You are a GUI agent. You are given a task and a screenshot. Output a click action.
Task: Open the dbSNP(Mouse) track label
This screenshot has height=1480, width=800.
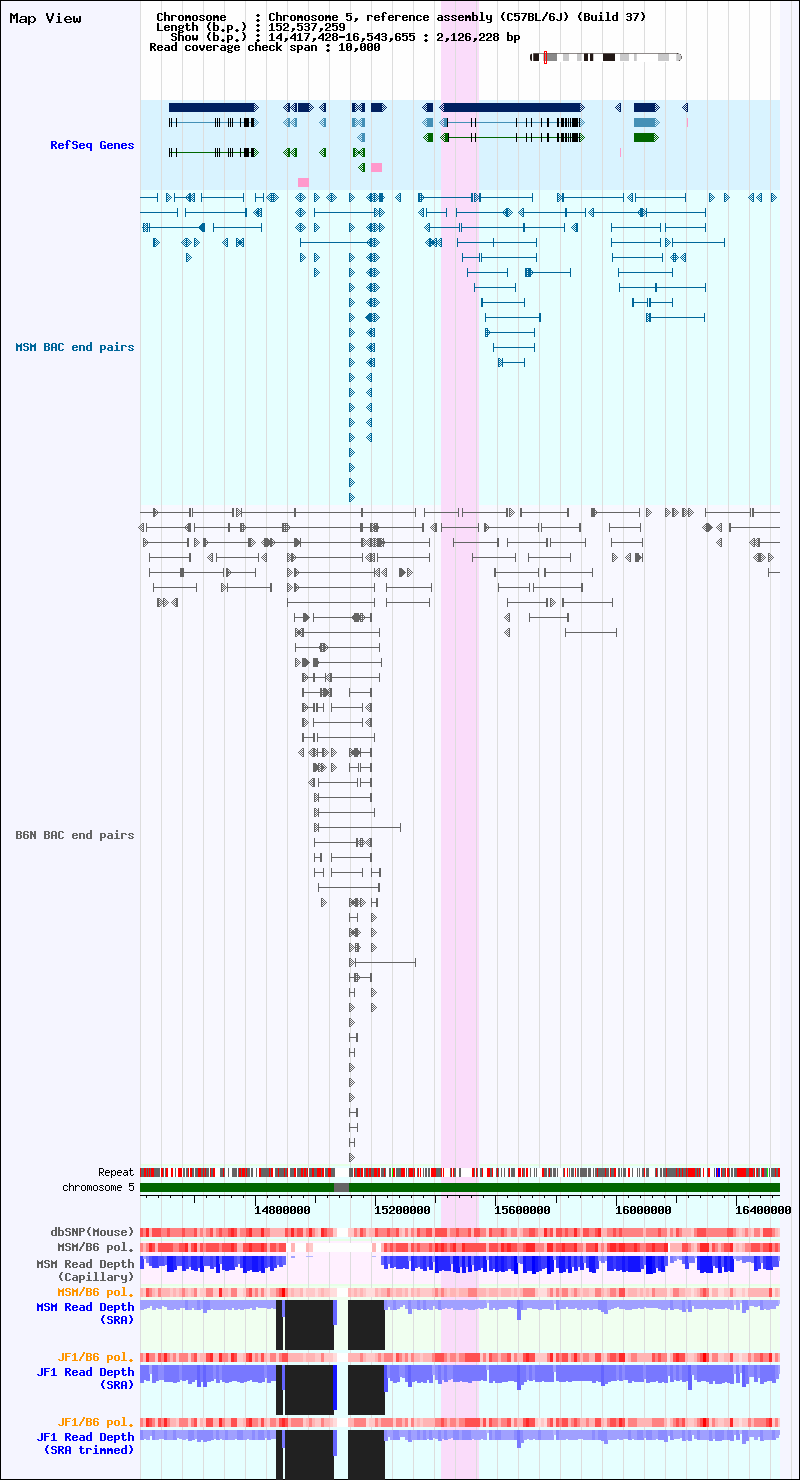point(93,1232)
